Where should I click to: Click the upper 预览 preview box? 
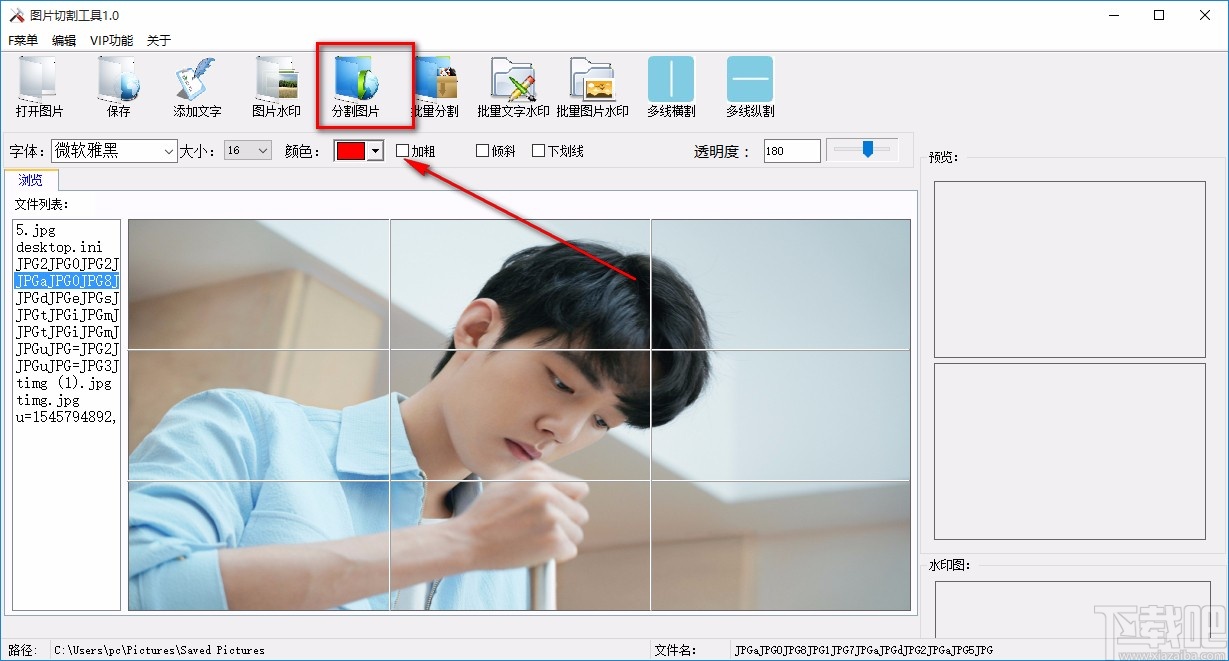(1069, 269)
